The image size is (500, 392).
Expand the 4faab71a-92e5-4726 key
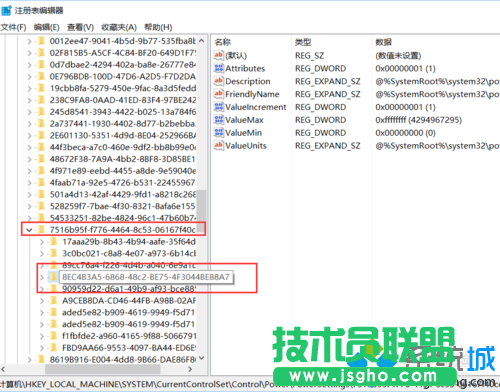[x=29, y=183]
